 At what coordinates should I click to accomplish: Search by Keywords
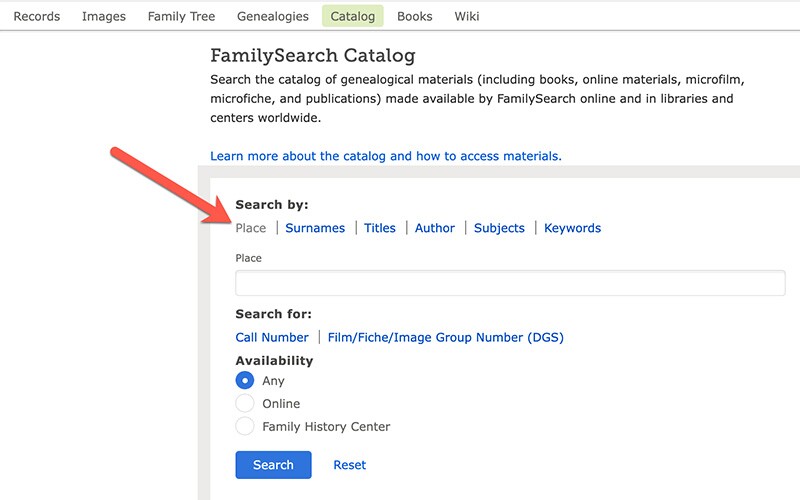pyautogui.click(x=572, y=228)
